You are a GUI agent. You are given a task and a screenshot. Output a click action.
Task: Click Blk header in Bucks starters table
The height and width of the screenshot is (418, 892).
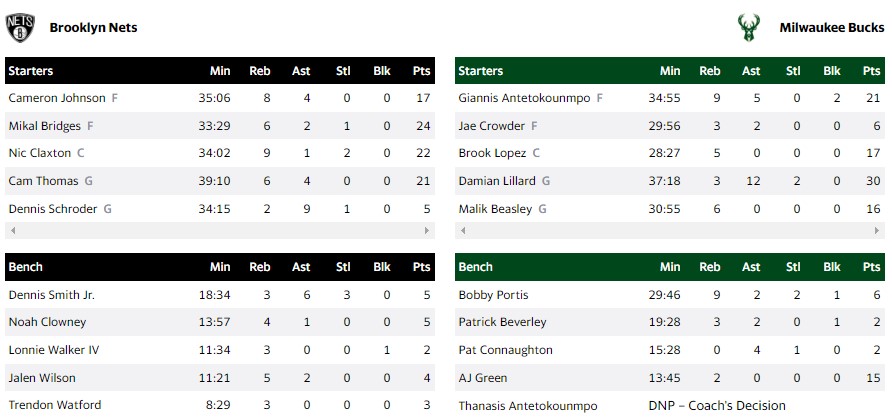click(x=831, y=71)
